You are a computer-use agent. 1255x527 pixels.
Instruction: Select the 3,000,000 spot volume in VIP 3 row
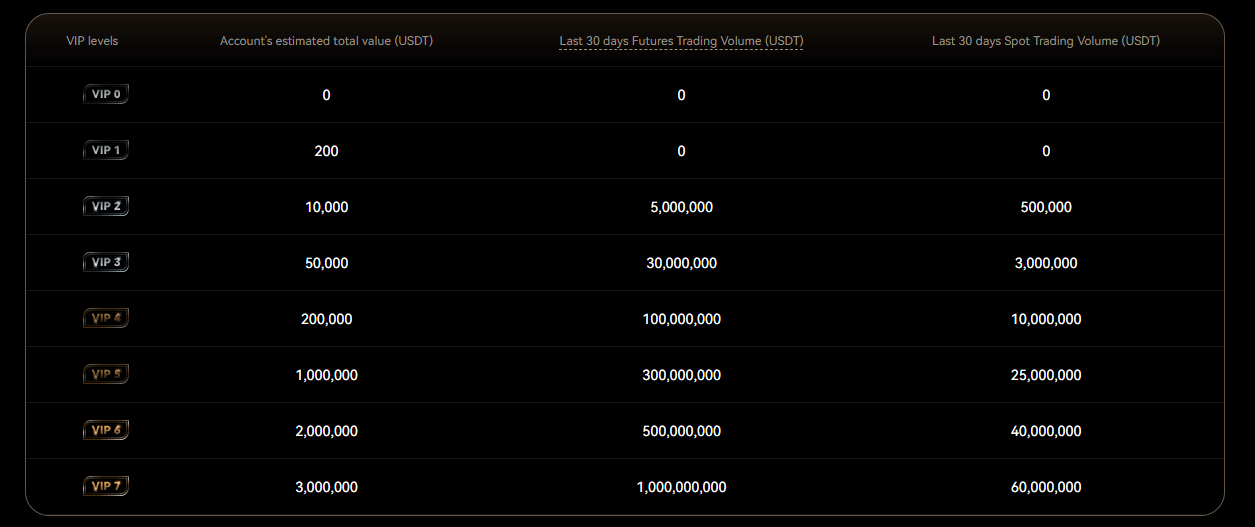tap(1046, 263)
